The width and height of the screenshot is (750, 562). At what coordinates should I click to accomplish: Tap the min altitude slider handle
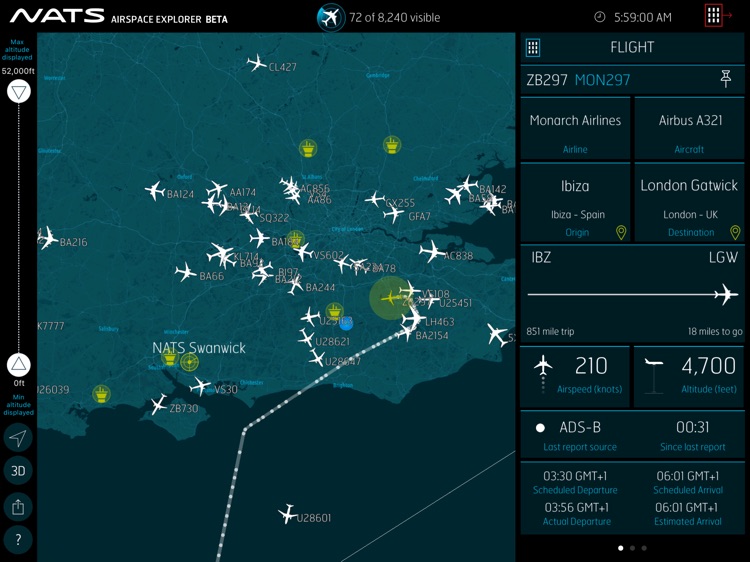click(19, 365)
